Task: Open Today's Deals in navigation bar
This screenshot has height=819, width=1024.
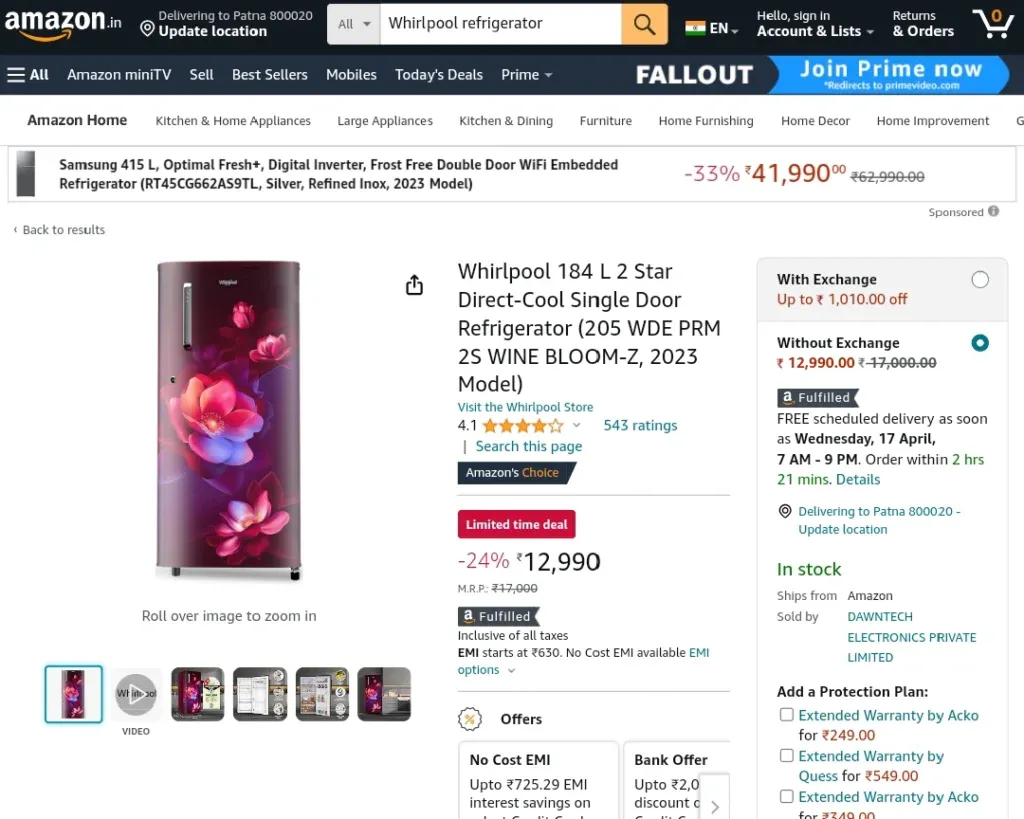Action: click(x=439, y=74)
